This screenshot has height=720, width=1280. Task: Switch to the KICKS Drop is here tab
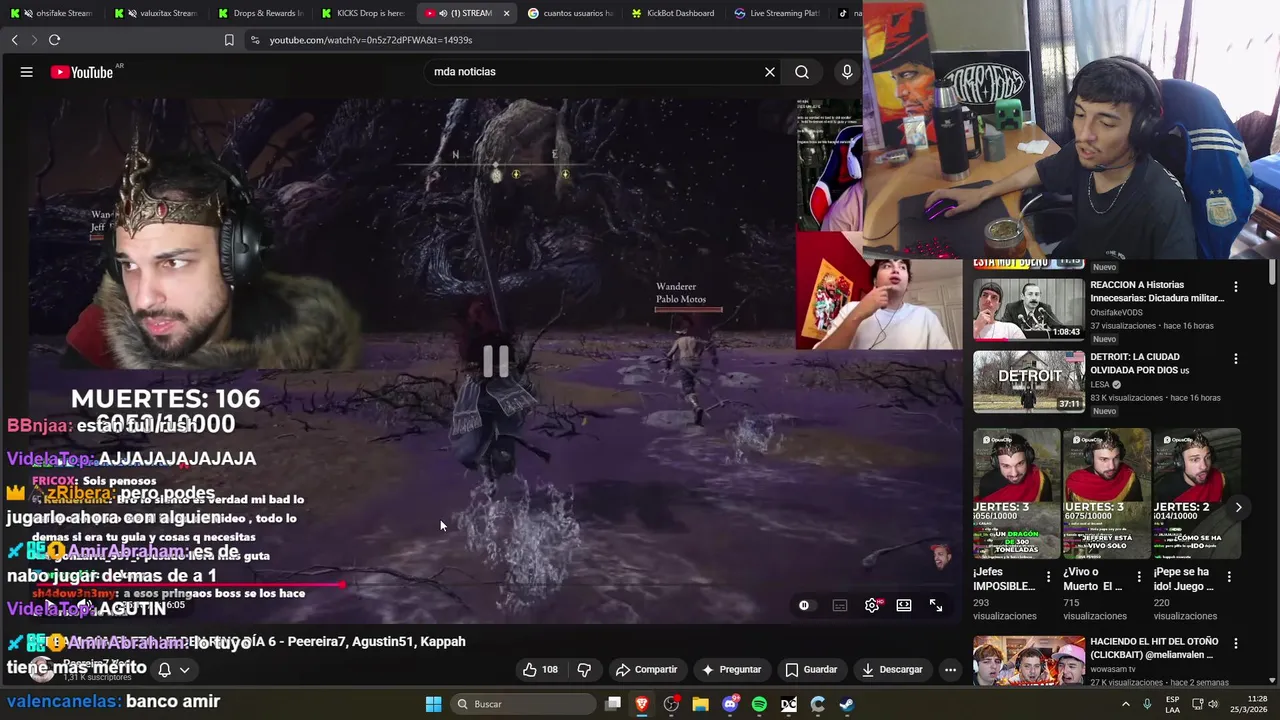(x=365, y=13)
